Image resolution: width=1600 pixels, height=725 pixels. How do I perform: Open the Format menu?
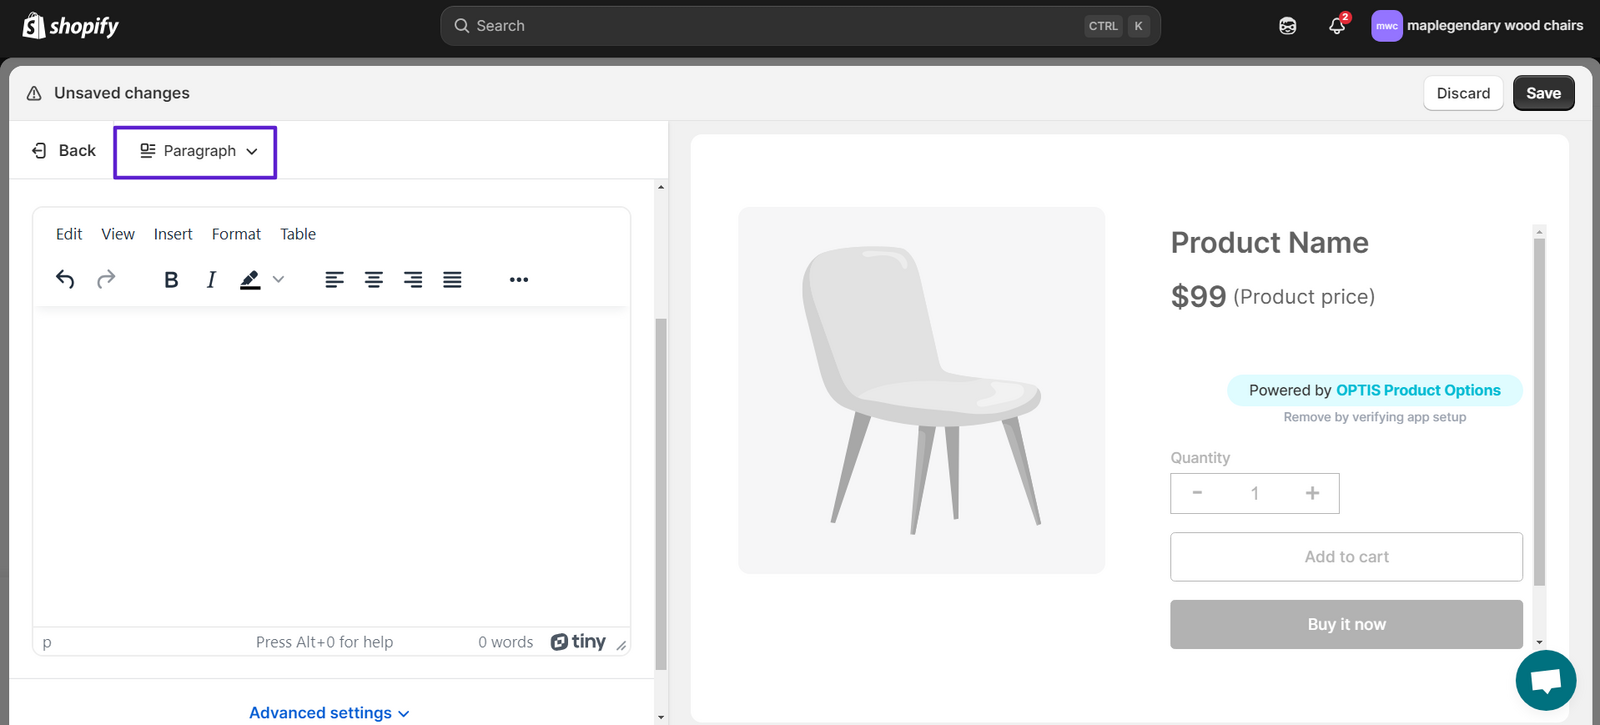pyautogui.click(x=236, y=234)
